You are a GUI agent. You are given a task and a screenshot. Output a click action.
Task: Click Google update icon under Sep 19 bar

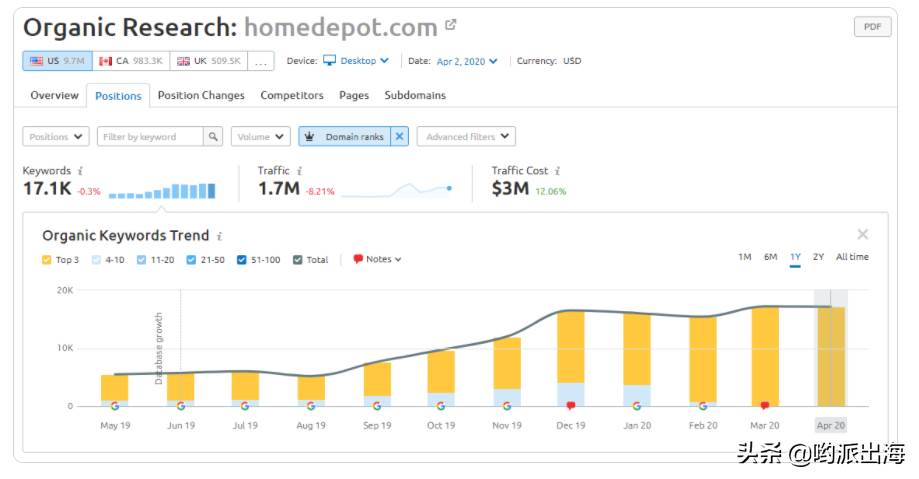pyautogui.click(x=377, y=406)
